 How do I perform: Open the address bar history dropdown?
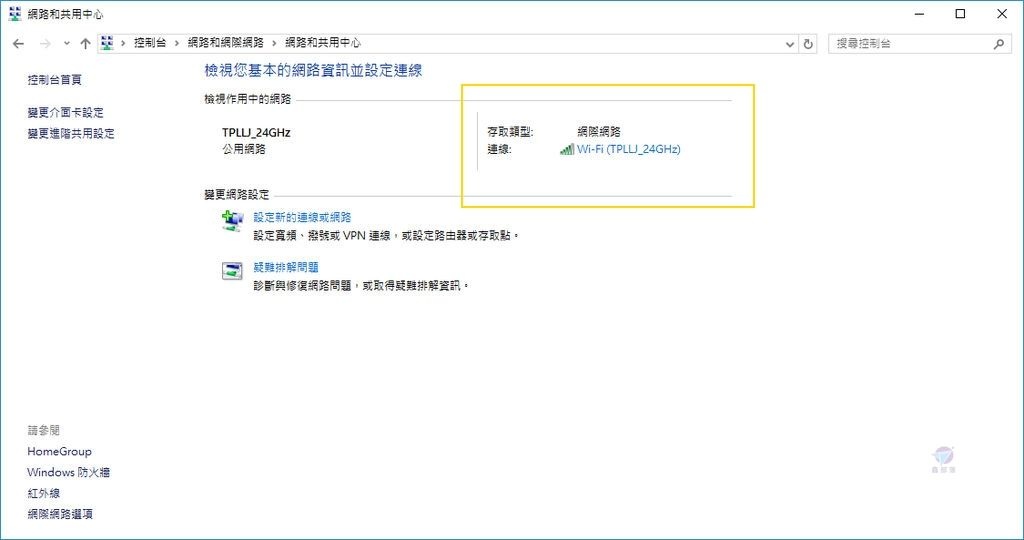point(790,44)
